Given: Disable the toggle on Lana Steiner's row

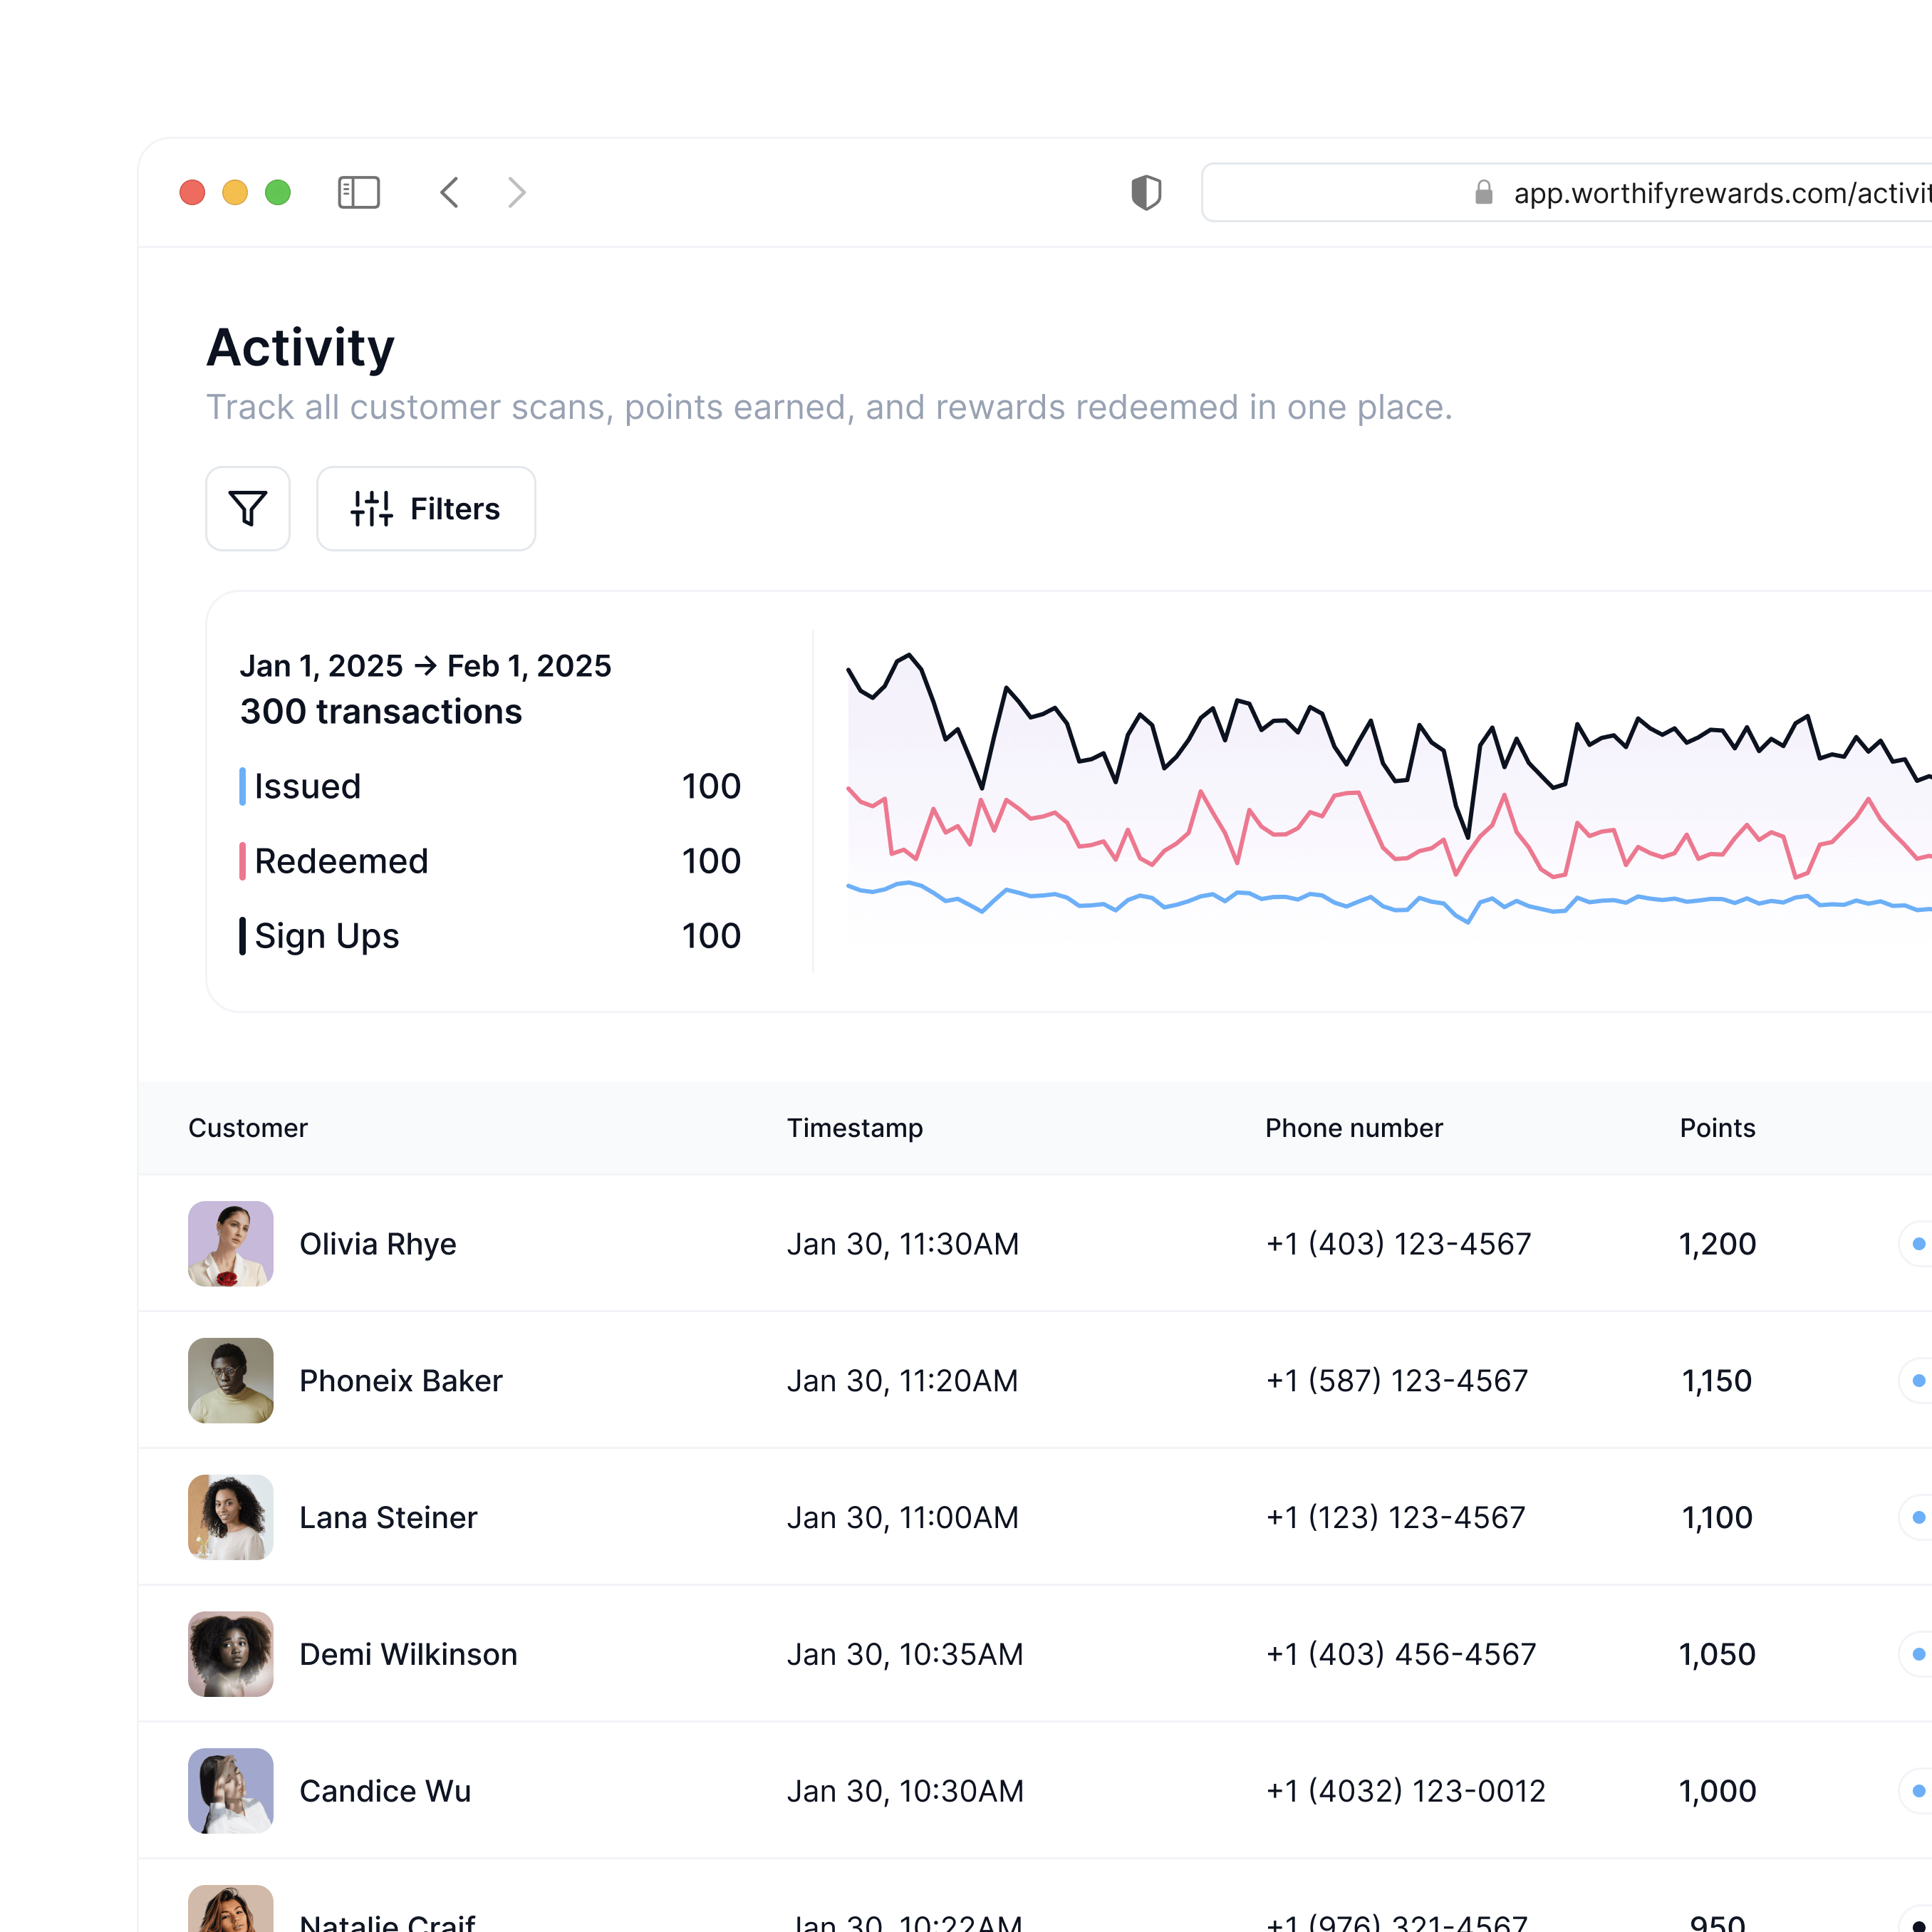Looking at the screenshot, I should pyautogui.click(x=1918, y=1517).
